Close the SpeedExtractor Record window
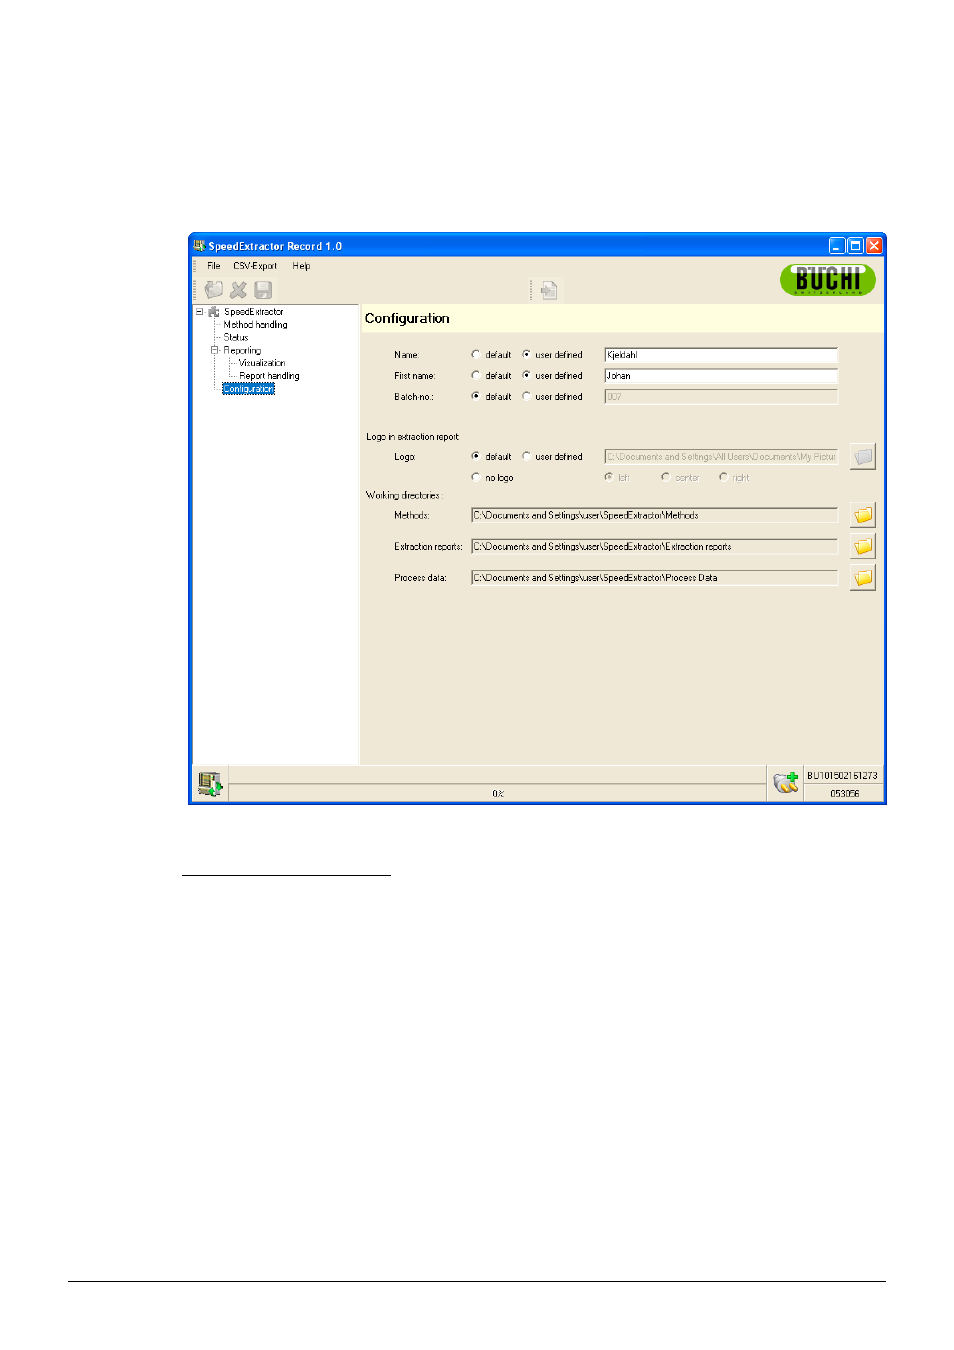 pyautogui.click(x=874, y=246)
